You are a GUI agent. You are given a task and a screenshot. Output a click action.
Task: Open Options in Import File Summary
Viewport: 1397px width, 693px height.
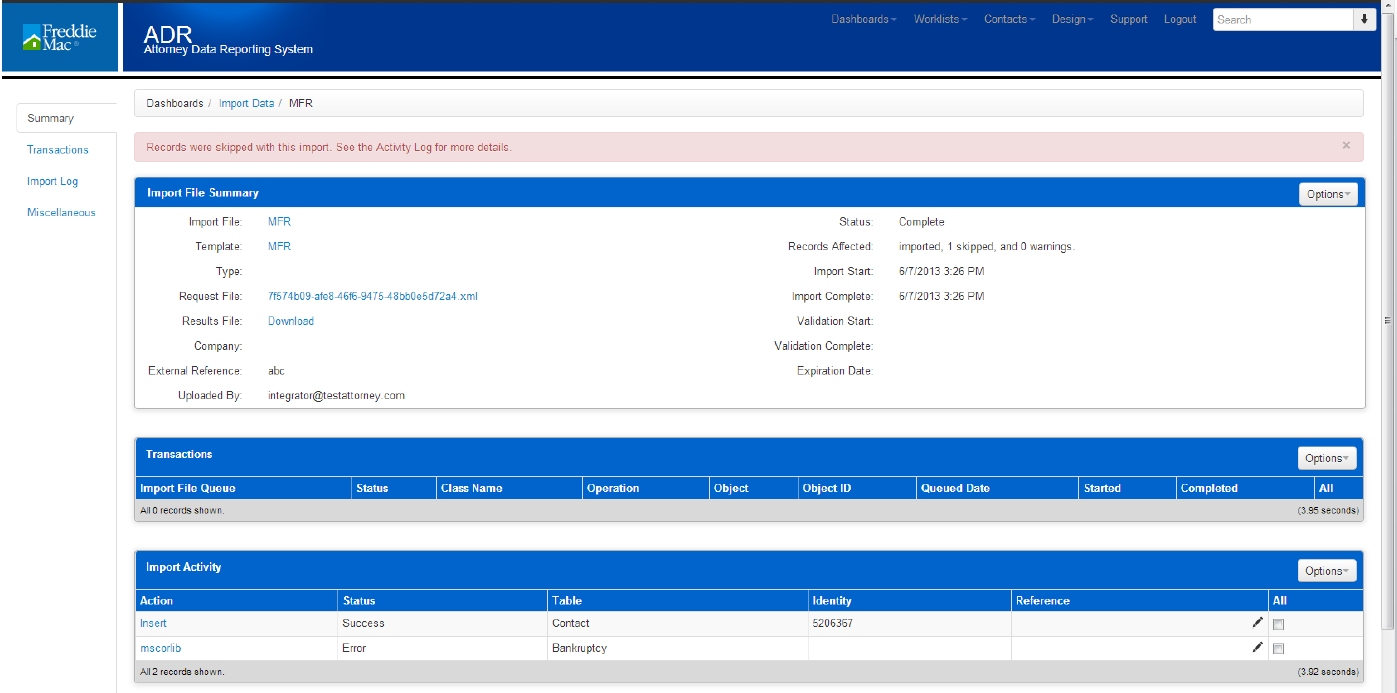pyautogui.click(x=1328, y=194)
